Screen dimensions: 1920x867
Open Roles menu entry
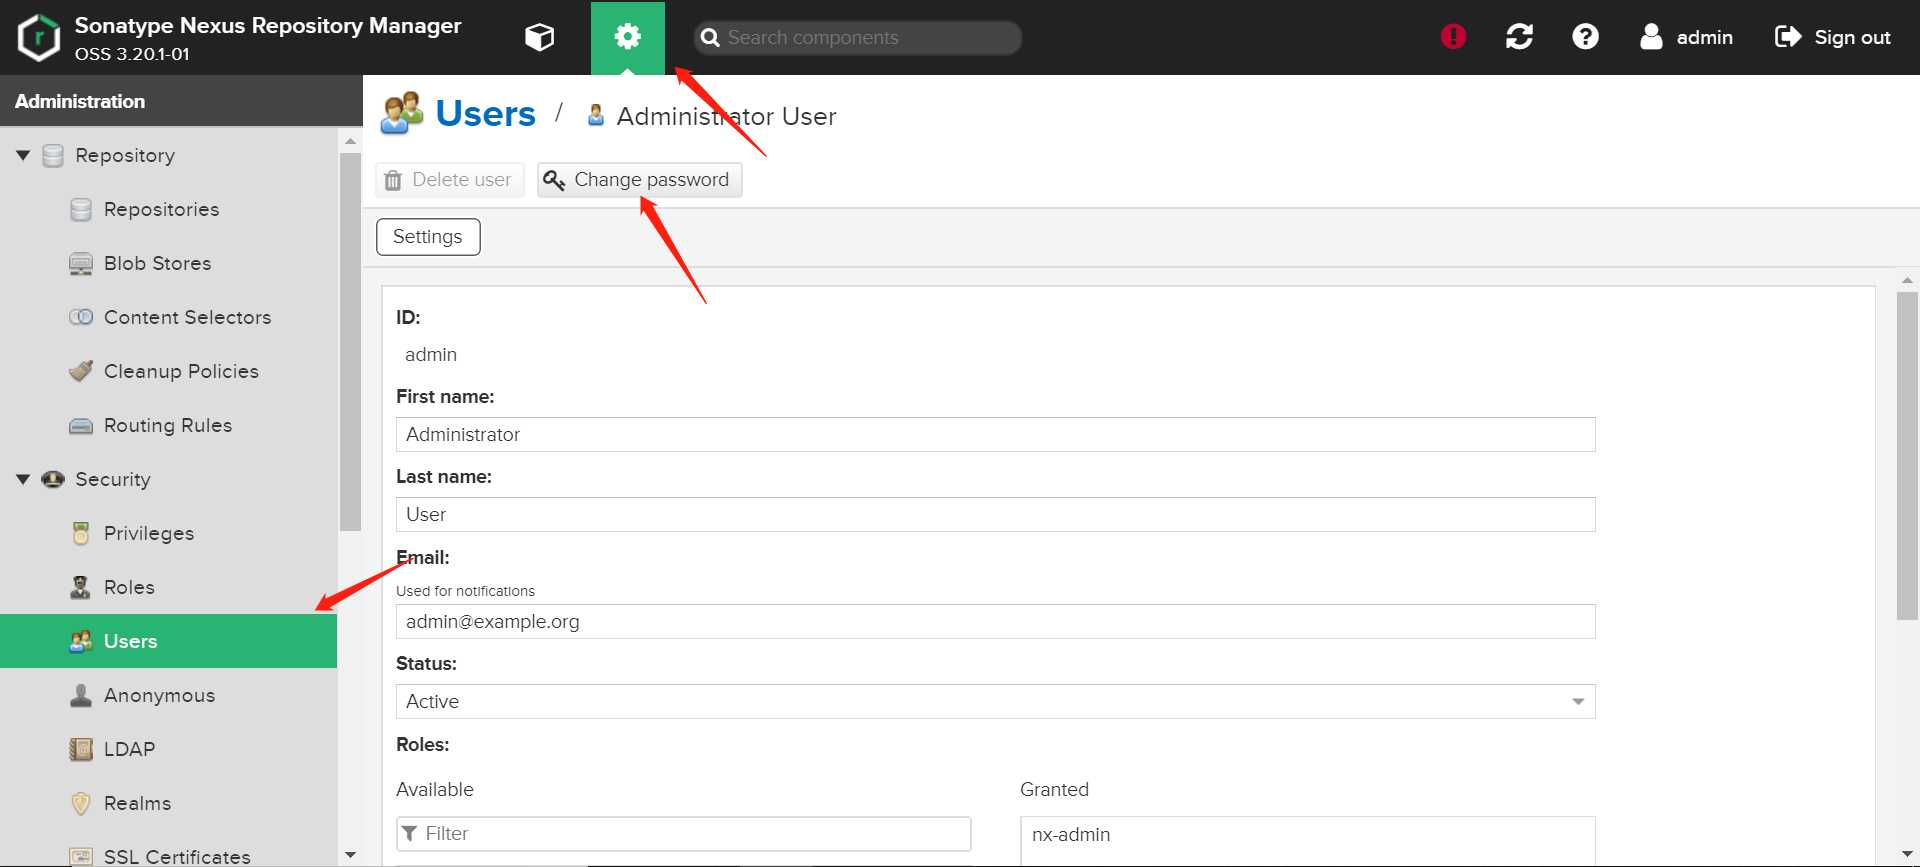coord(129,587)
